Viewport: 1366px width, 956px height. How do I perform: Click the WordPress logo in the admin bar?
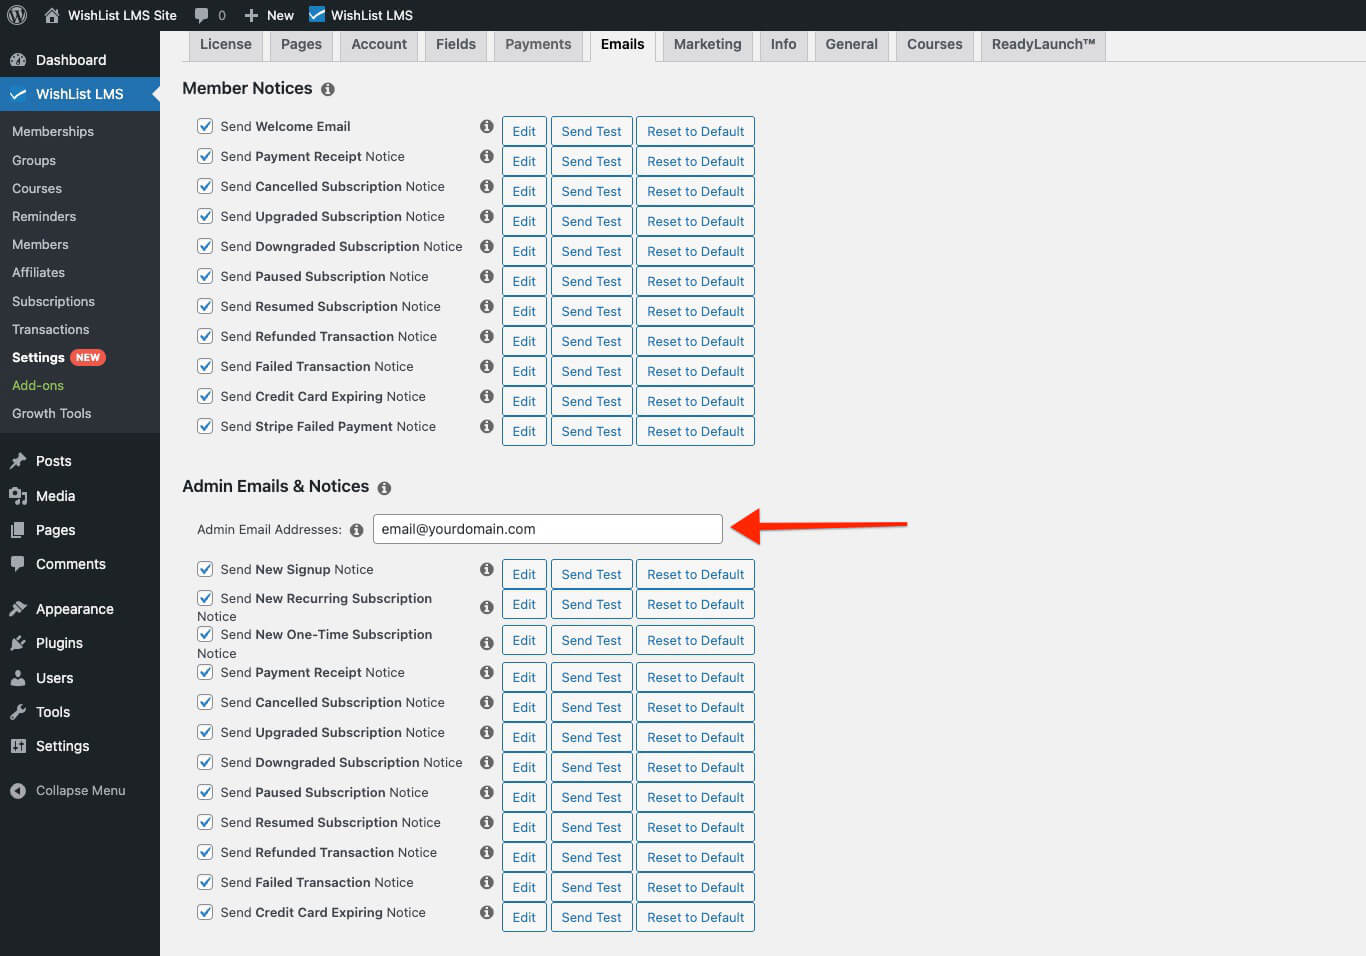[x=16, y=15]
